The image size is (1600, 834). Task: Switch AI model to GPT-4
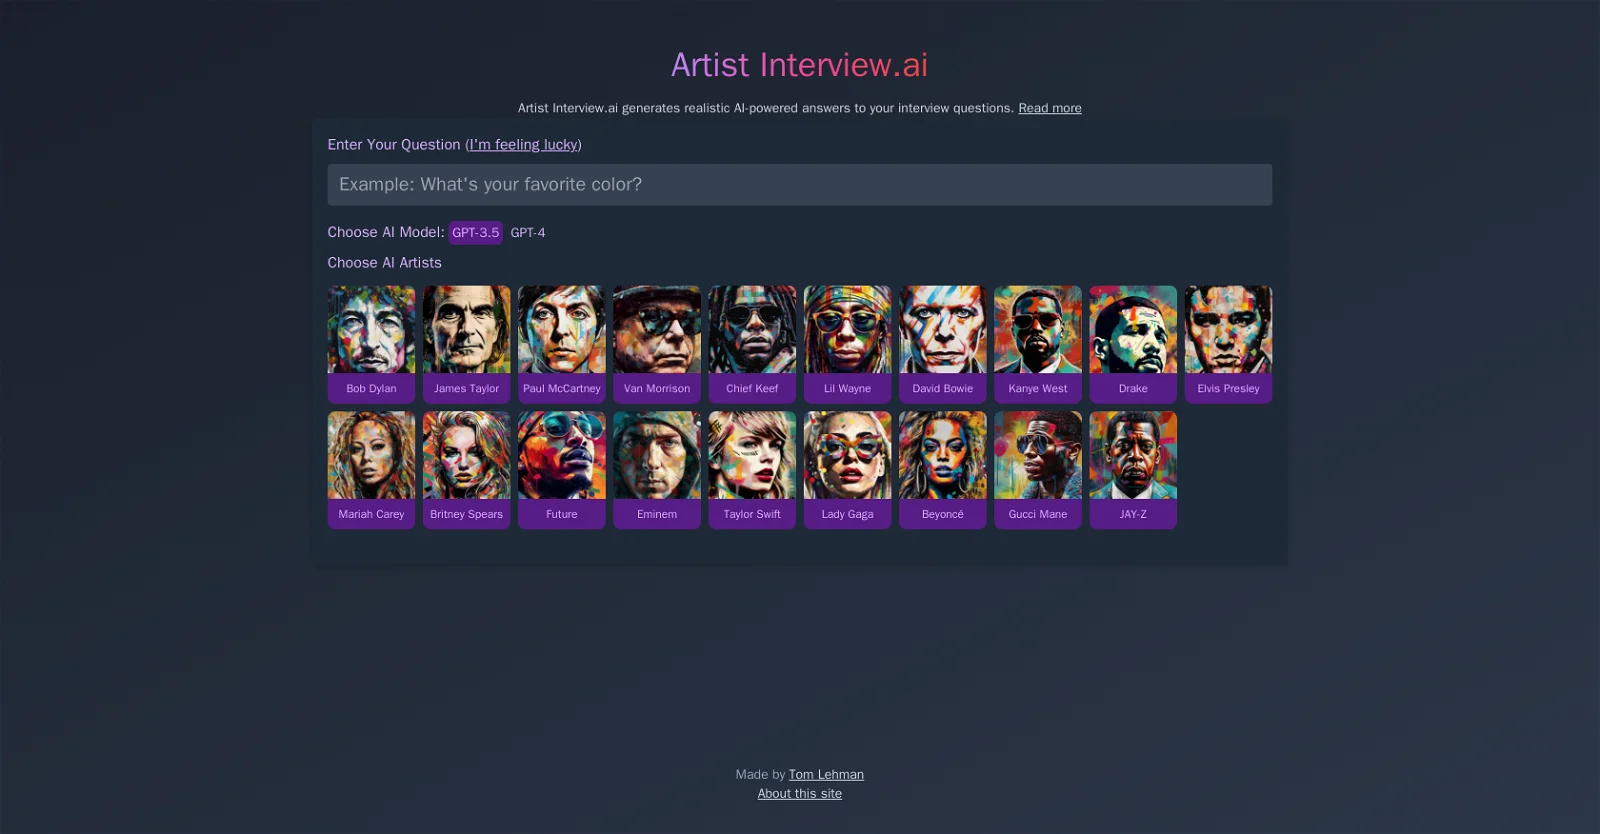(528, 233)
